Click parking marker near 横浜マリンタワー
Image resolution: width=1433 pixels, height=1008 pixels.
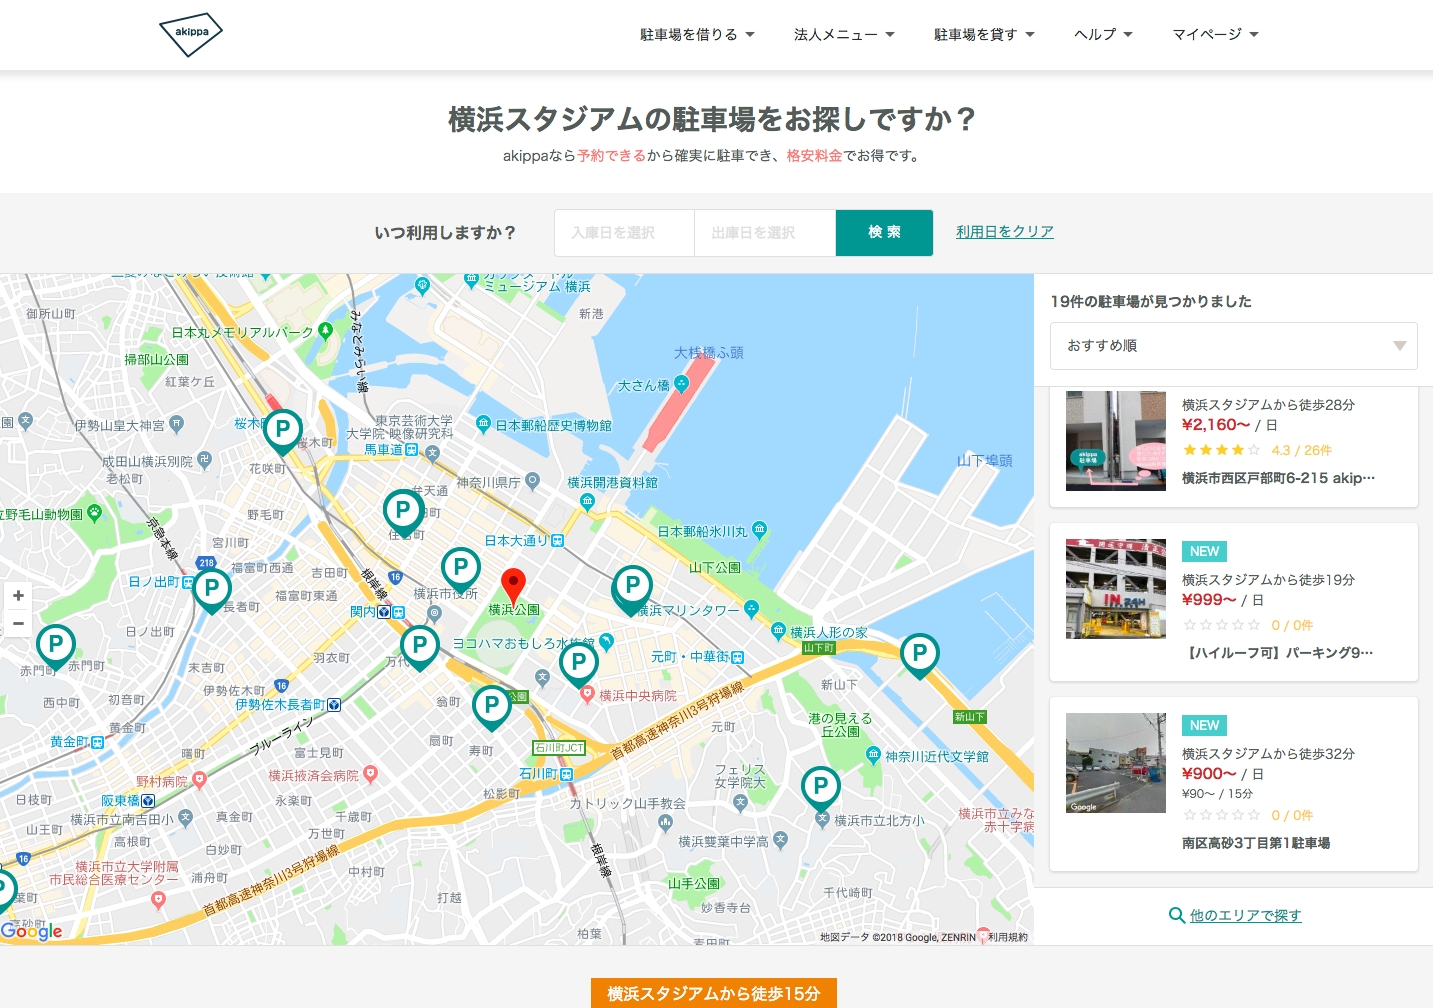coord(632,588)
